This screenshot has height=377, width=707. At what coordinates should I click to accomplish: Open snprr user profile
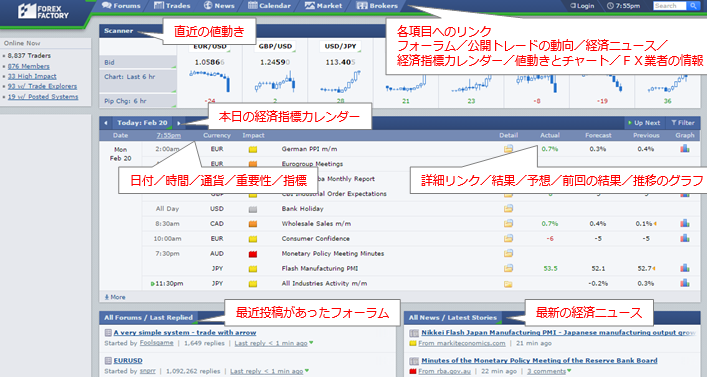click(x=147, y=371)
